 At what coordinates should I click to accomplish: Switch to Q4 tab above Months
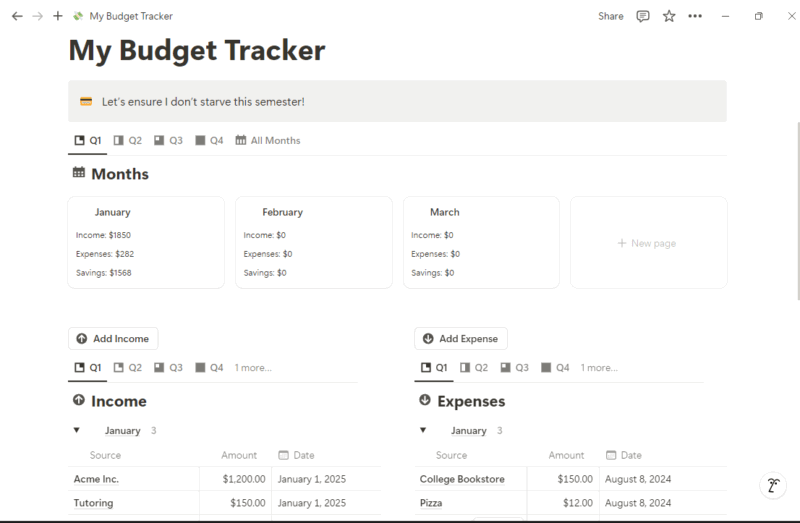click(x=209, y=141)
